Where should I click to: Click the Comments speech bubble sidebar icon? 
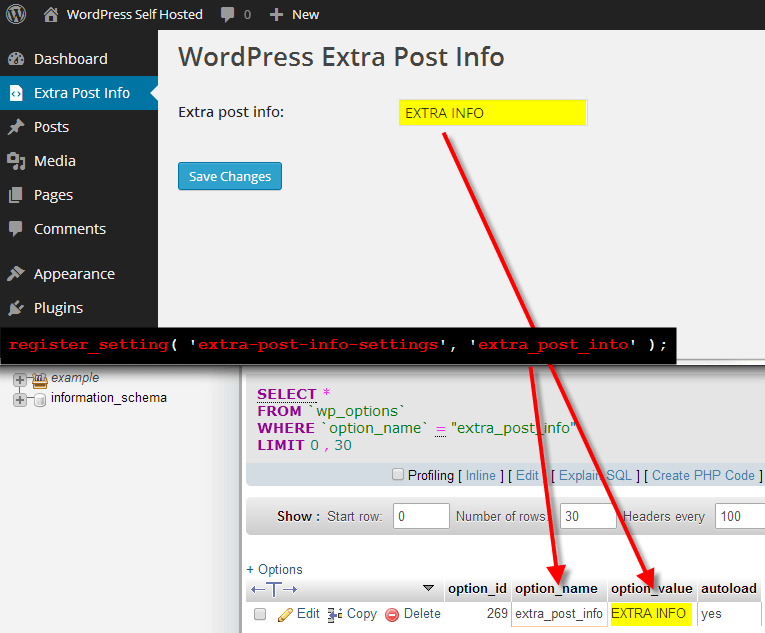point(16,228)
